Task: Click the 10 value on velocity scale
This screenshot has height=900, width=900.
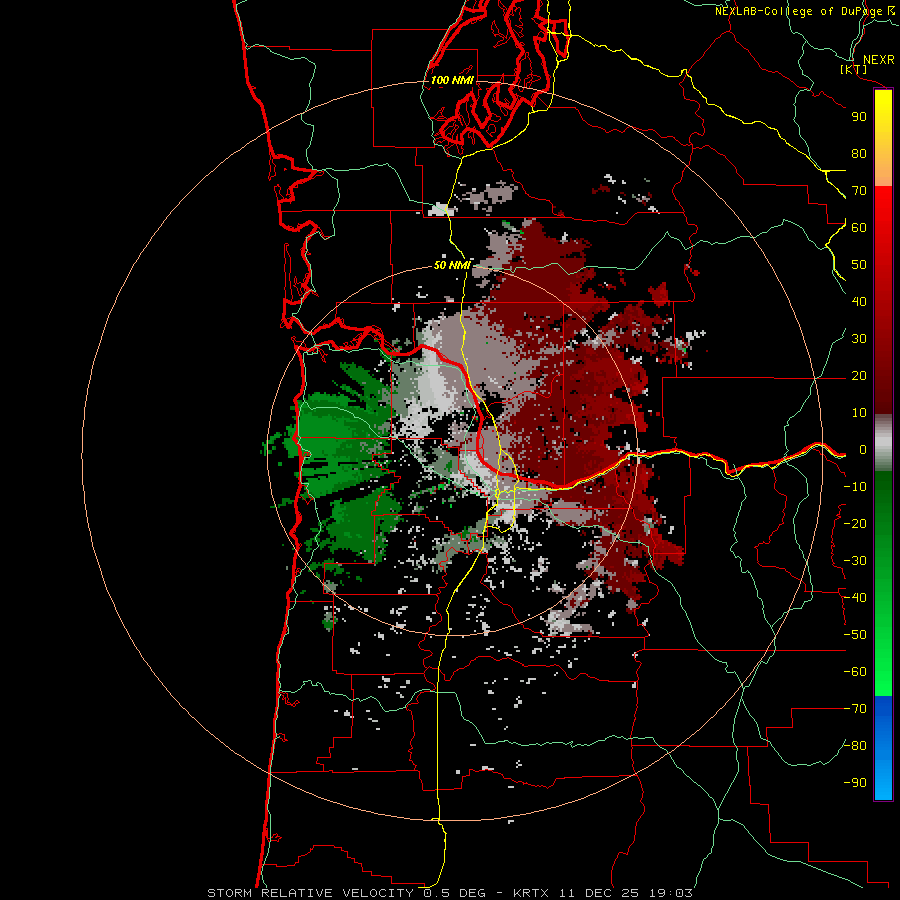Action: [x=859, y=413]
